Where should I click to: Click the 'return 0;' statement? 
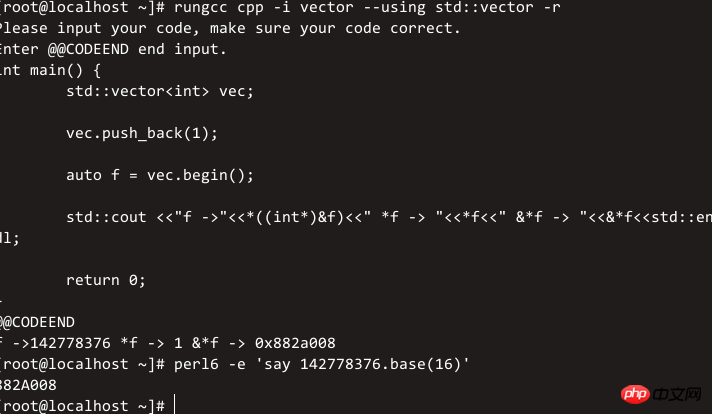click(106, 280)
